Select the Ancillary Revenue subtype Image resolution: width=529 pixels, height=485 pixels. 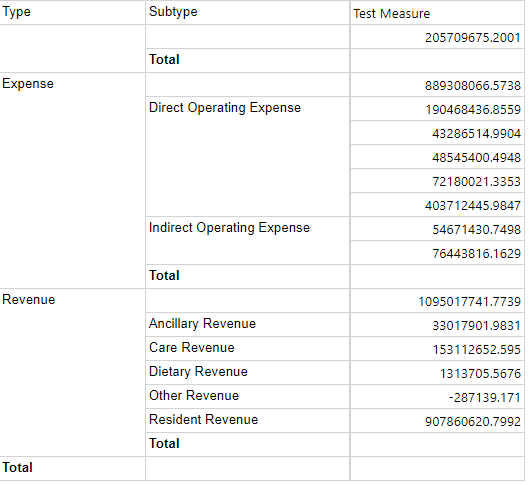pyautogui.click(x=202, y=324)
